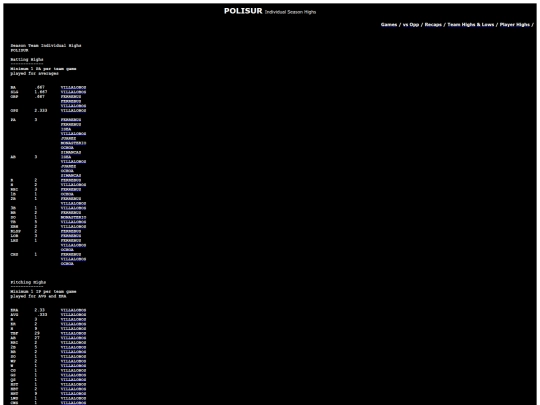This screenshot has width=540, height=405.
Task: Open OCHOA link at end of CHS group
Action: 67,264
